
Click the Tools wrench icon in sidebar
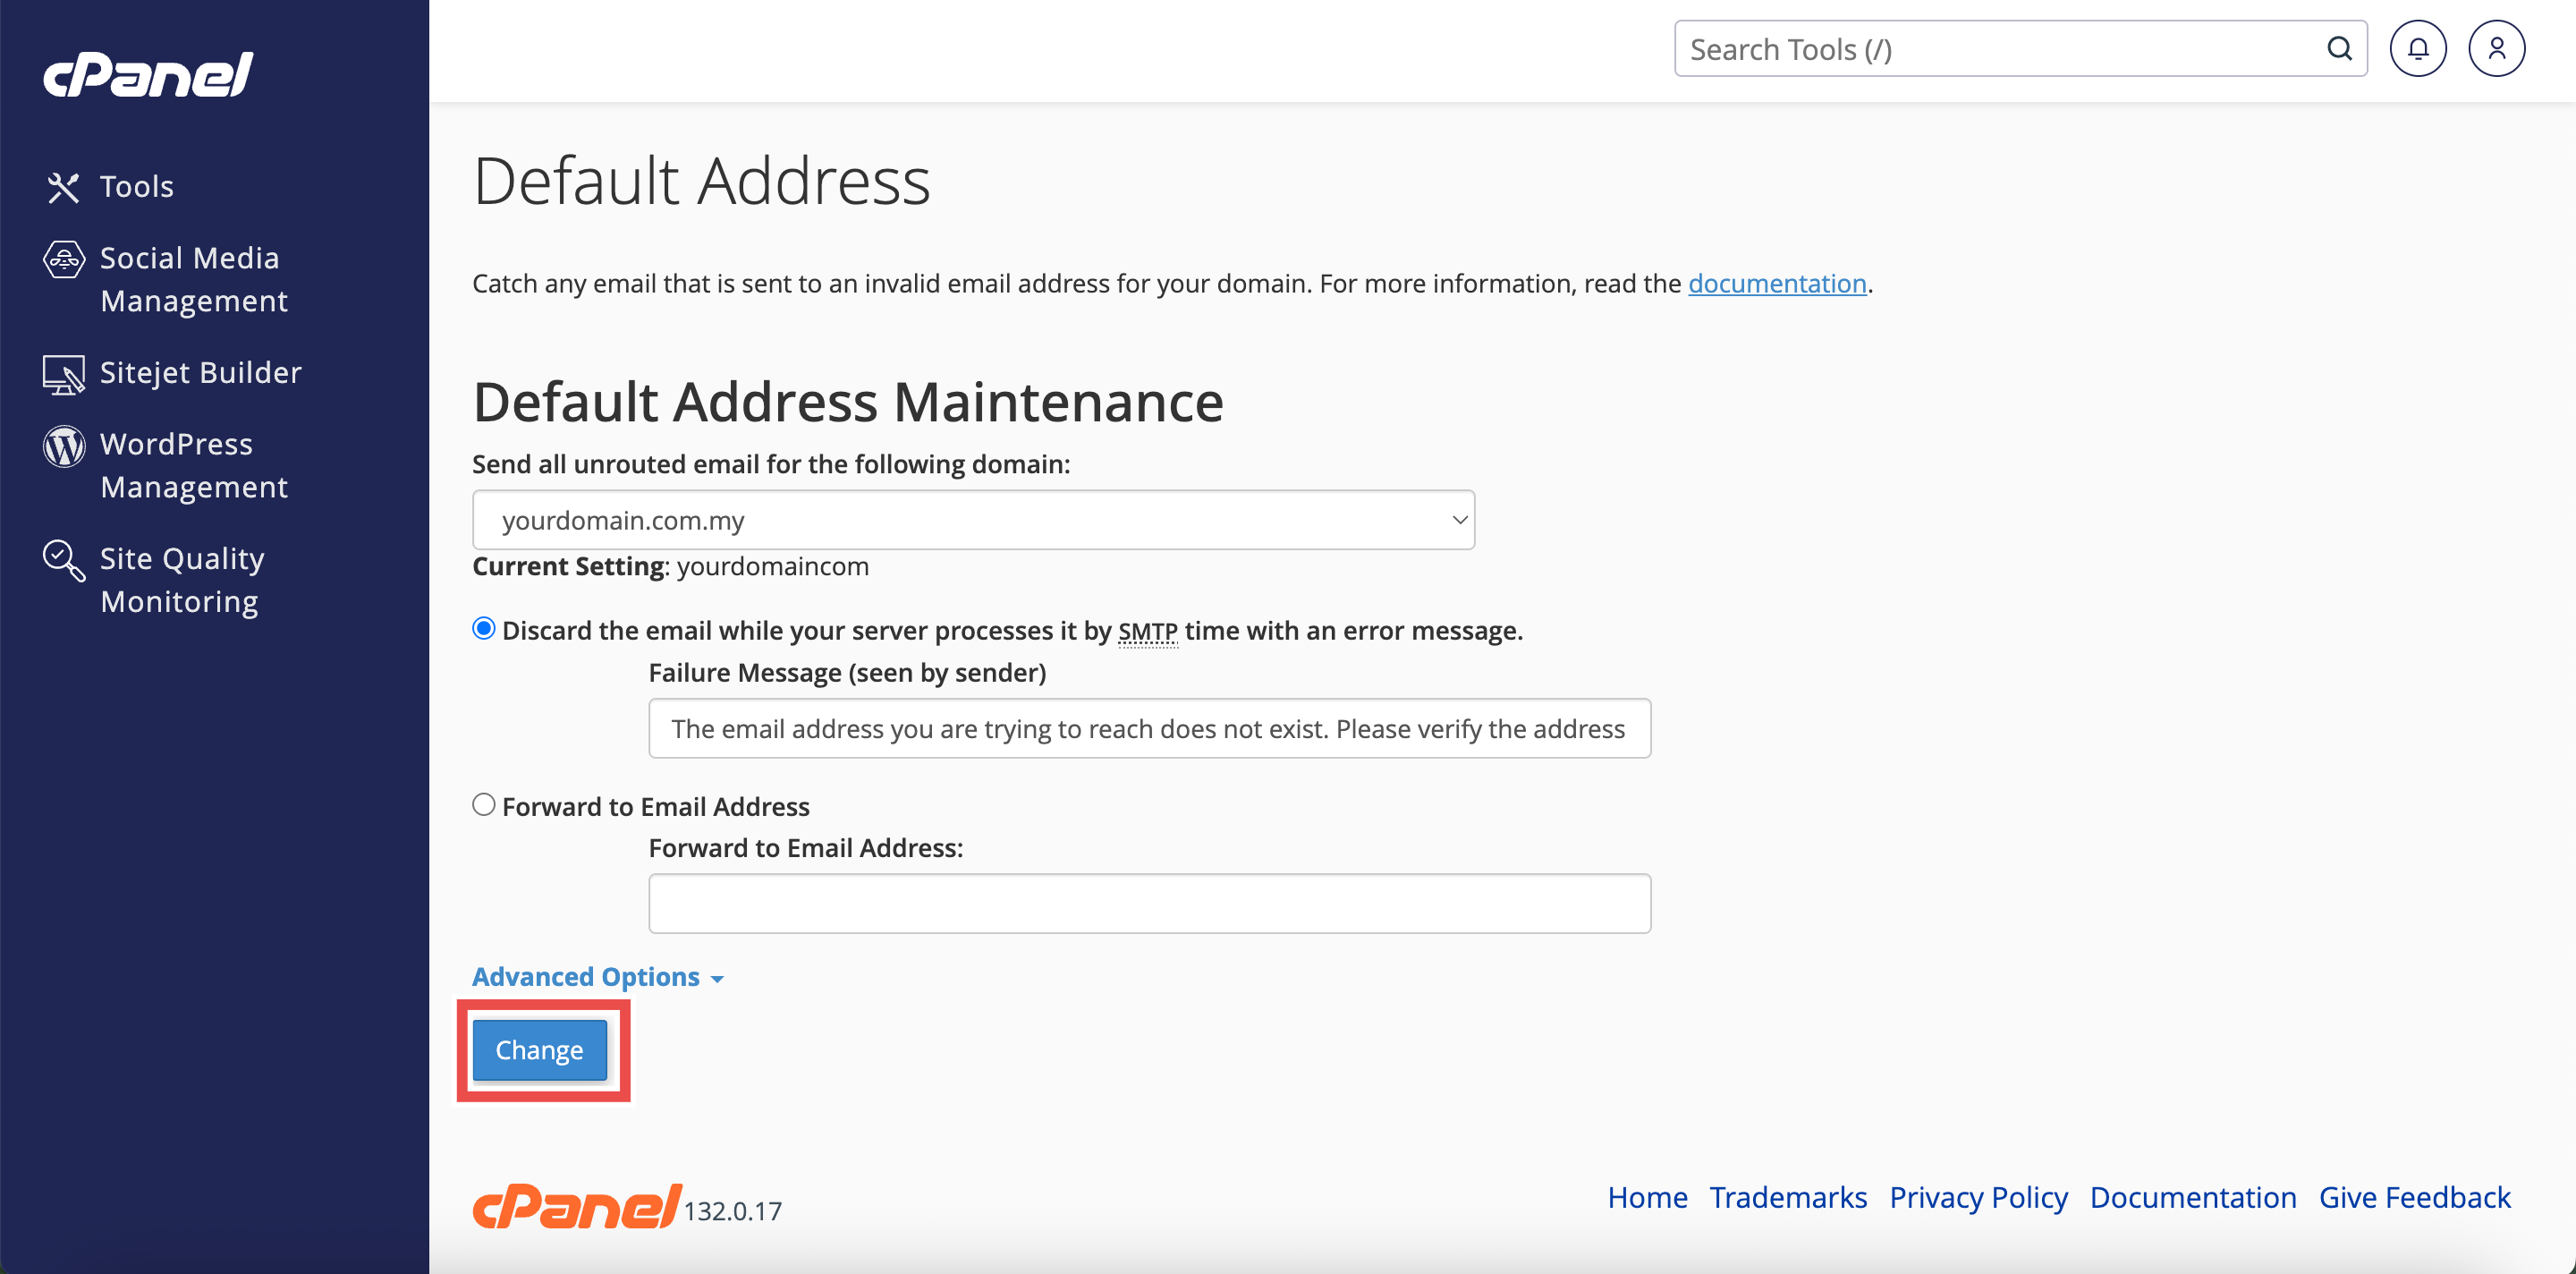tap(63, 187)
